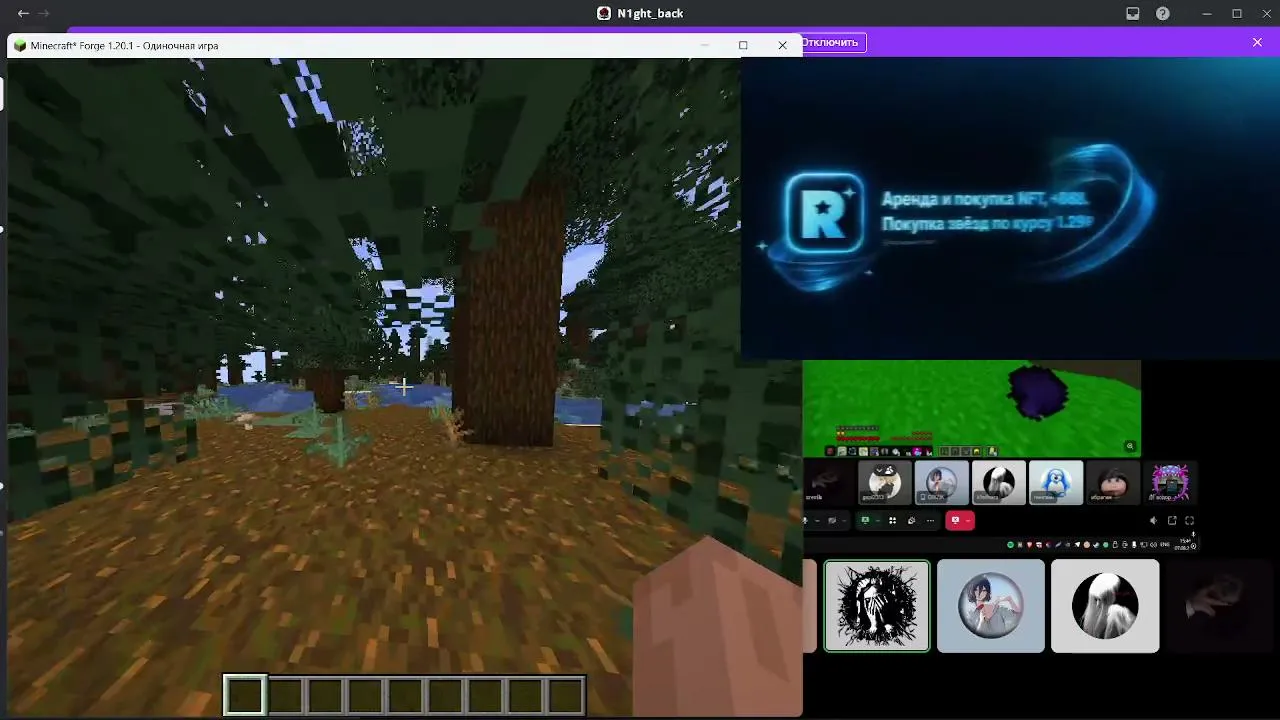Select the white-haired avatar in small participant row

[x=998, y=482]
